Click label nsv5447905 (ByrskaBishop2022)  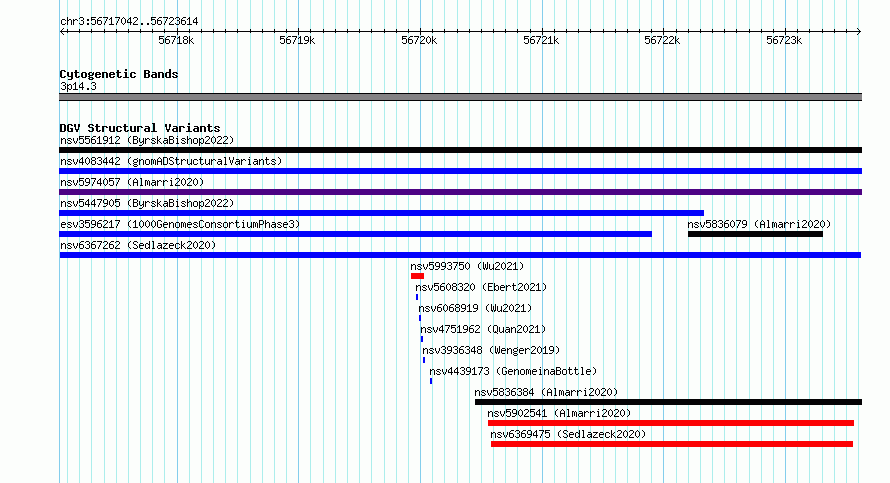pyautogui.click(x=147, y=203)
